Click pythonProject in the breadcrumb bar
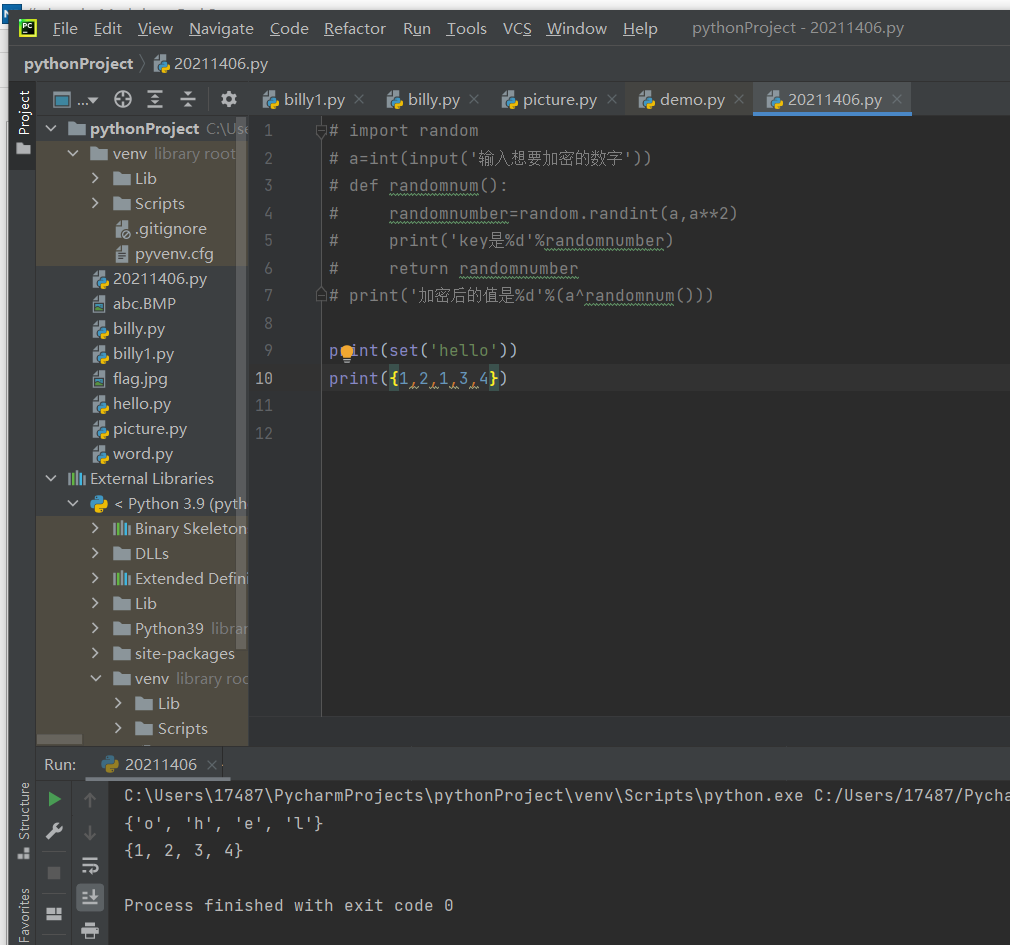The image size is (1010, 945). pyautogui.click(x=78, y=64)
